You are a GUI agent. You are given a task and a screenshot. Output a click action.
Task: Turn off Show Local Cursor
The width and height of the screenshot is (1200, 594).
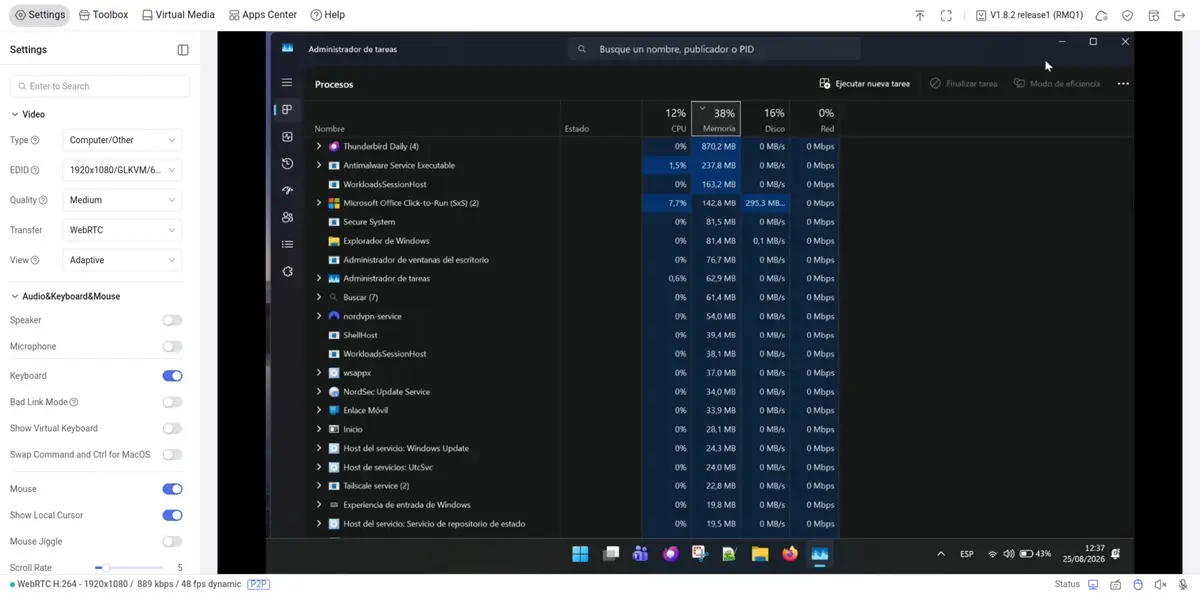click(172, 515)
